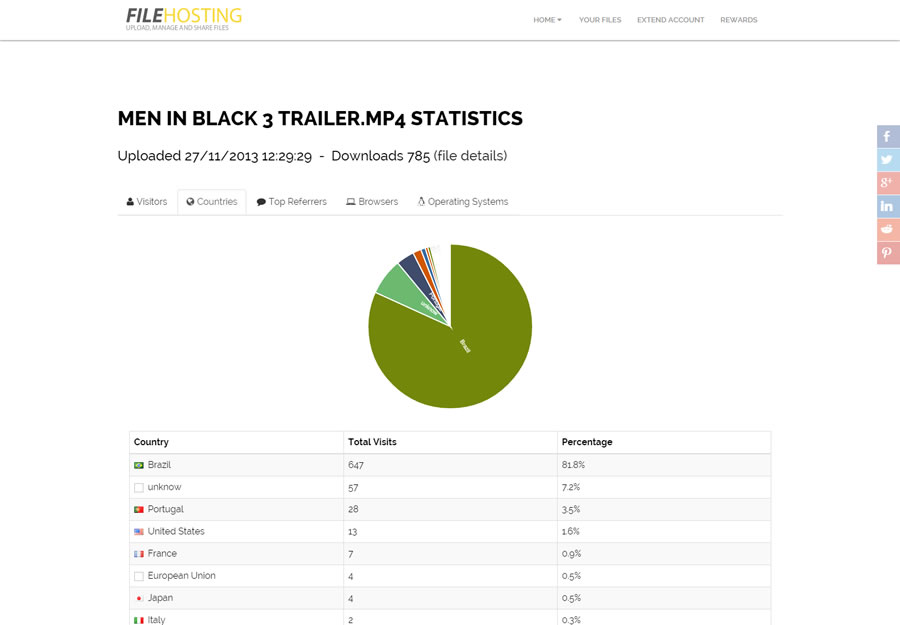The height and width of the screenshot is (625, 900).
Task: Click the 3.5% percentage cell
Action: point(571,510)
